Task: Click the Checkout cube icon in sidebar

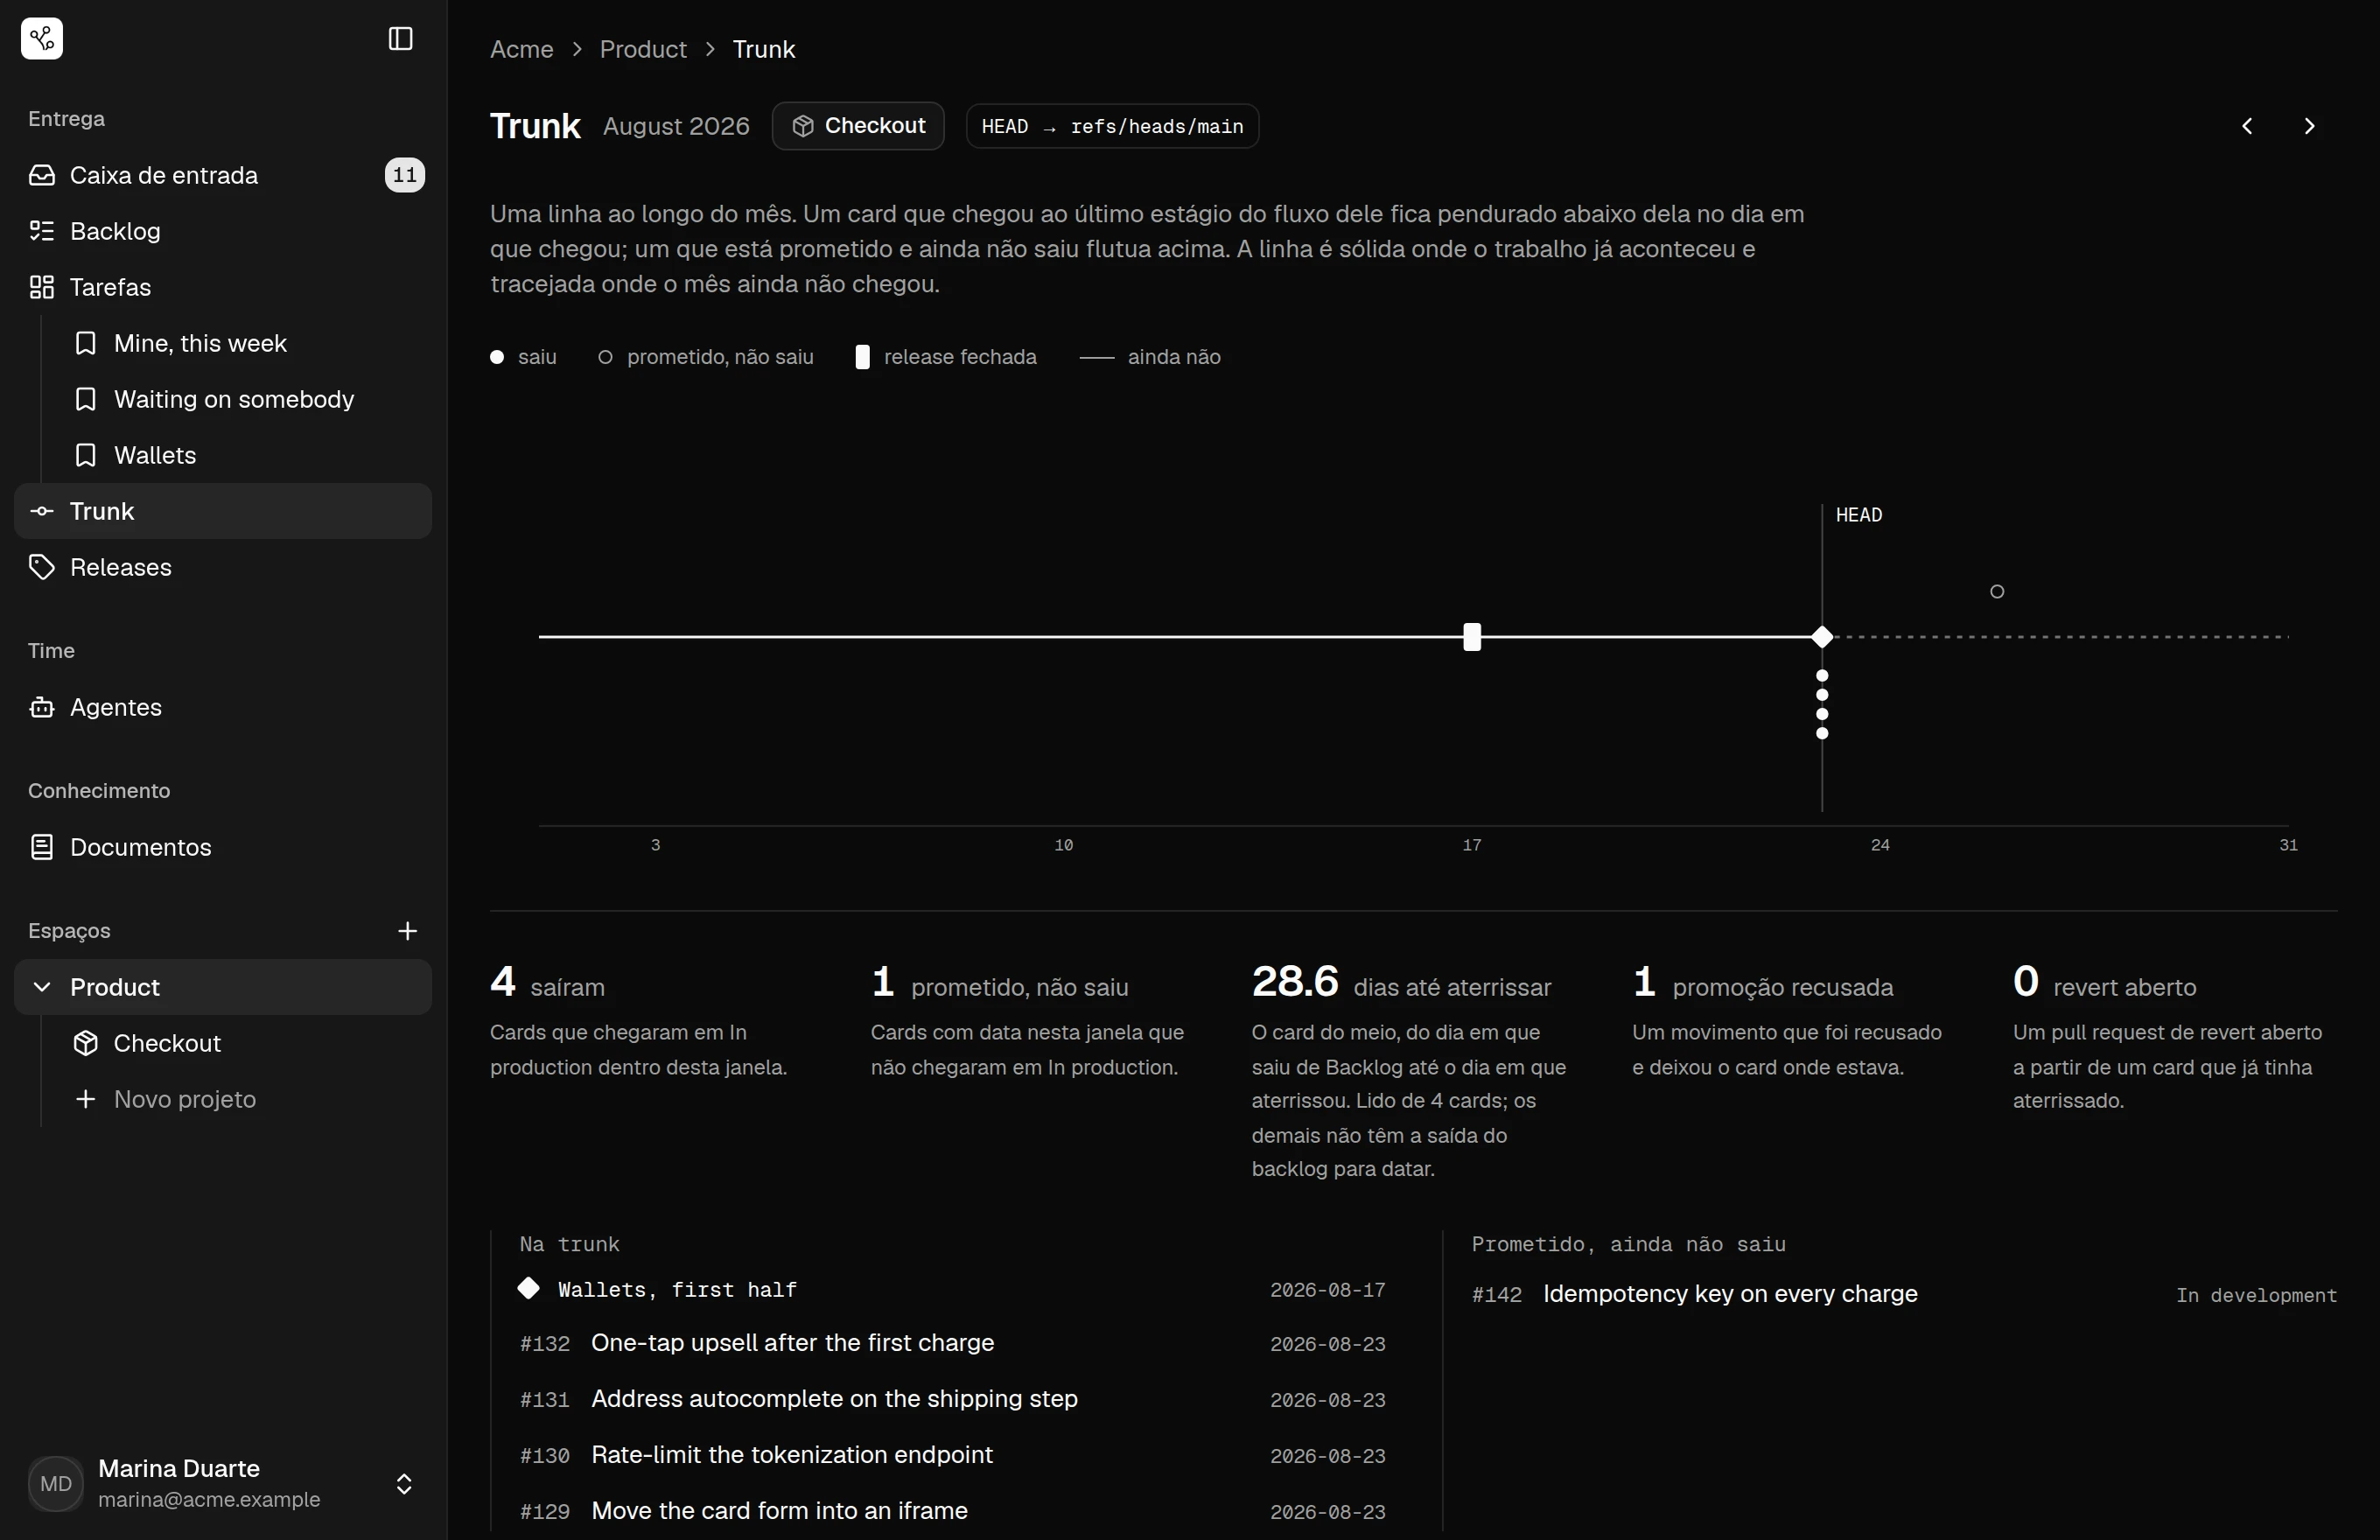Action: (x=86, y=1043)
